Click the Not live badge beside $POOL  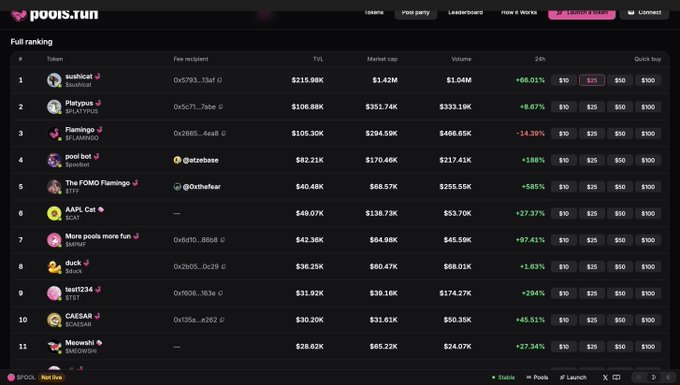coord(52,378)
